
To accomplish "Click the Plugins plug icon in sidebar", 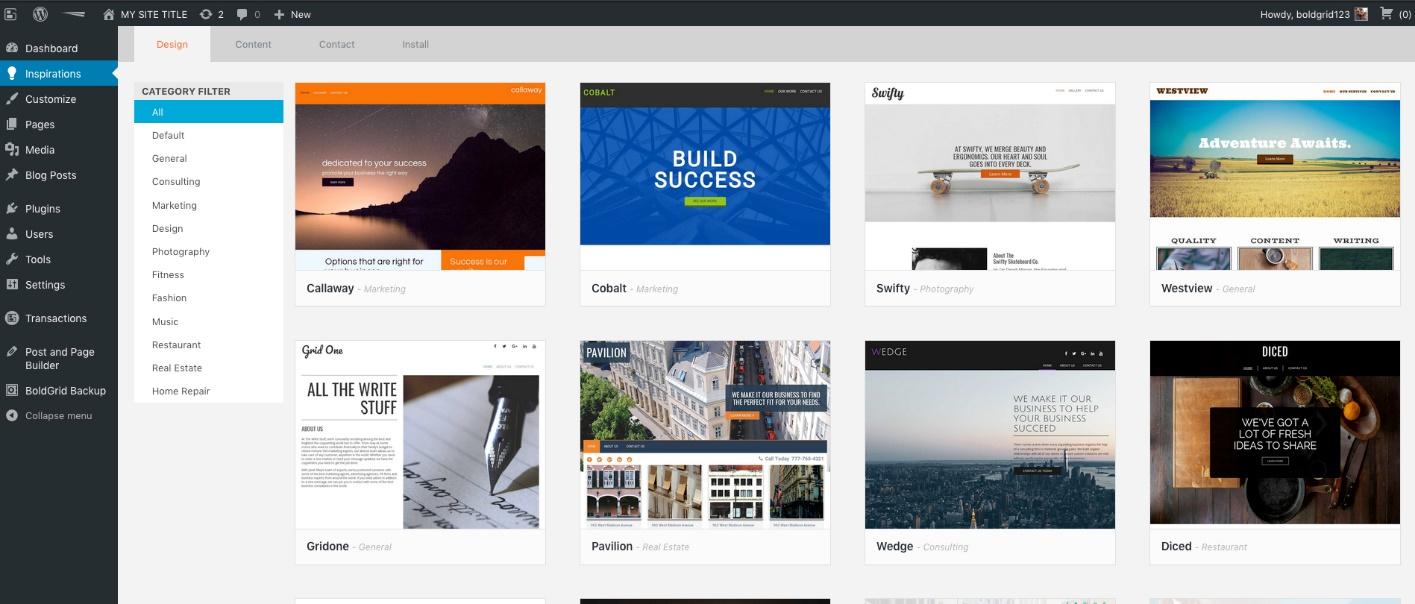I will [12, 208].
